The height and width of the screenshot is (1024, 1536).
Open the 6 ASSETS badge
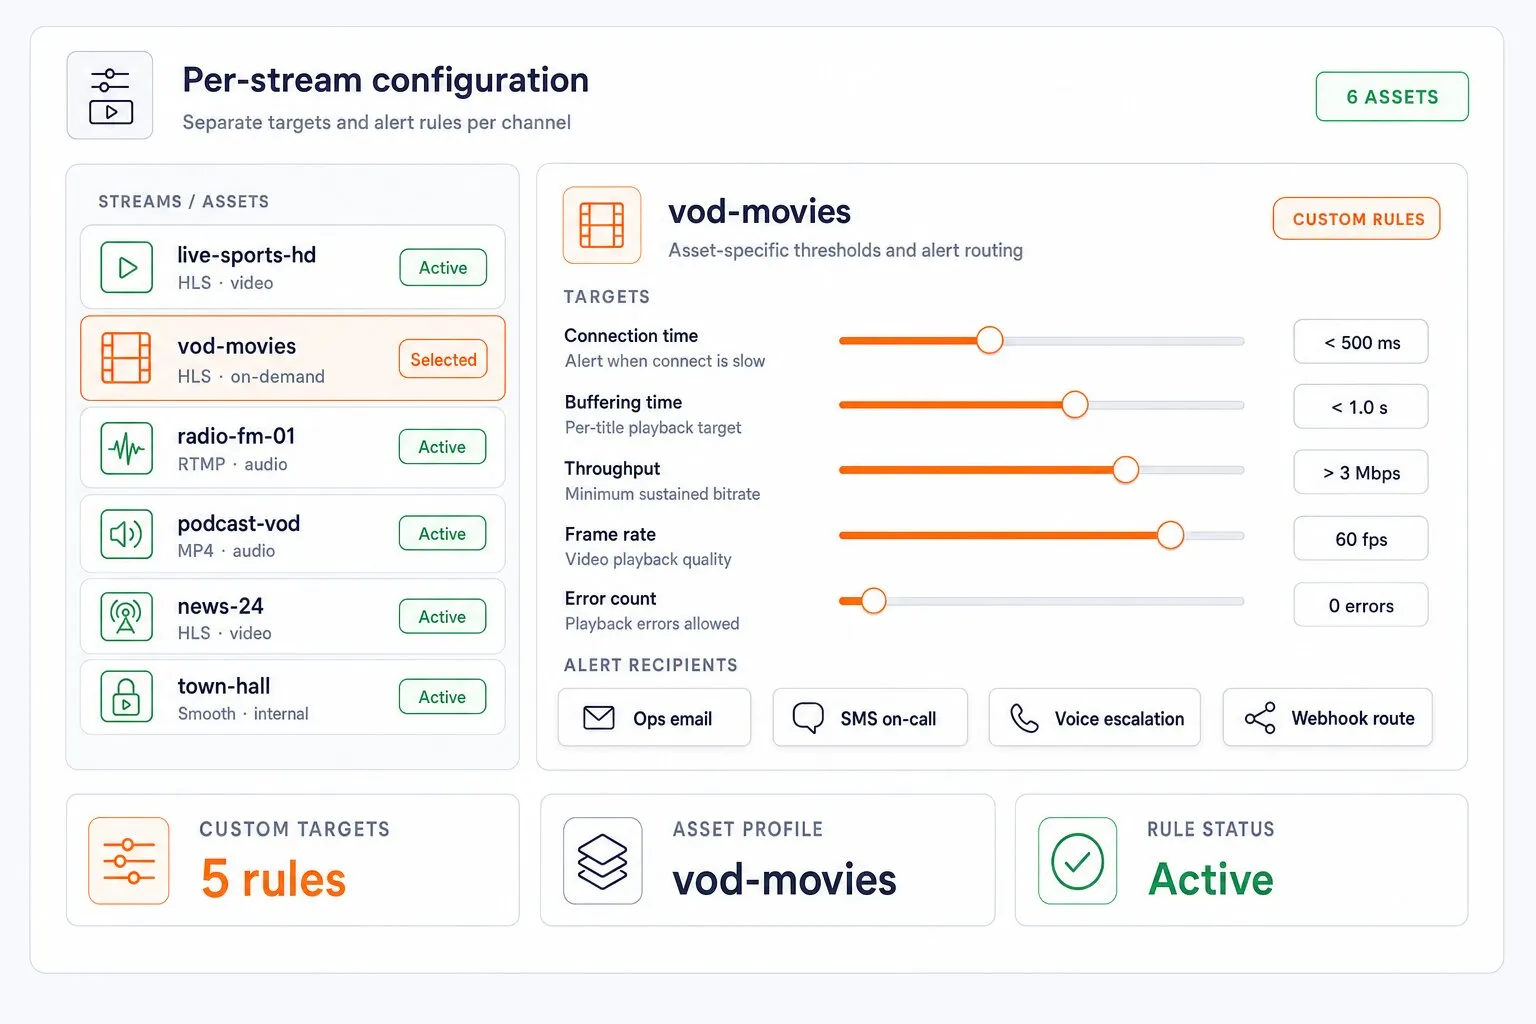1392,97
